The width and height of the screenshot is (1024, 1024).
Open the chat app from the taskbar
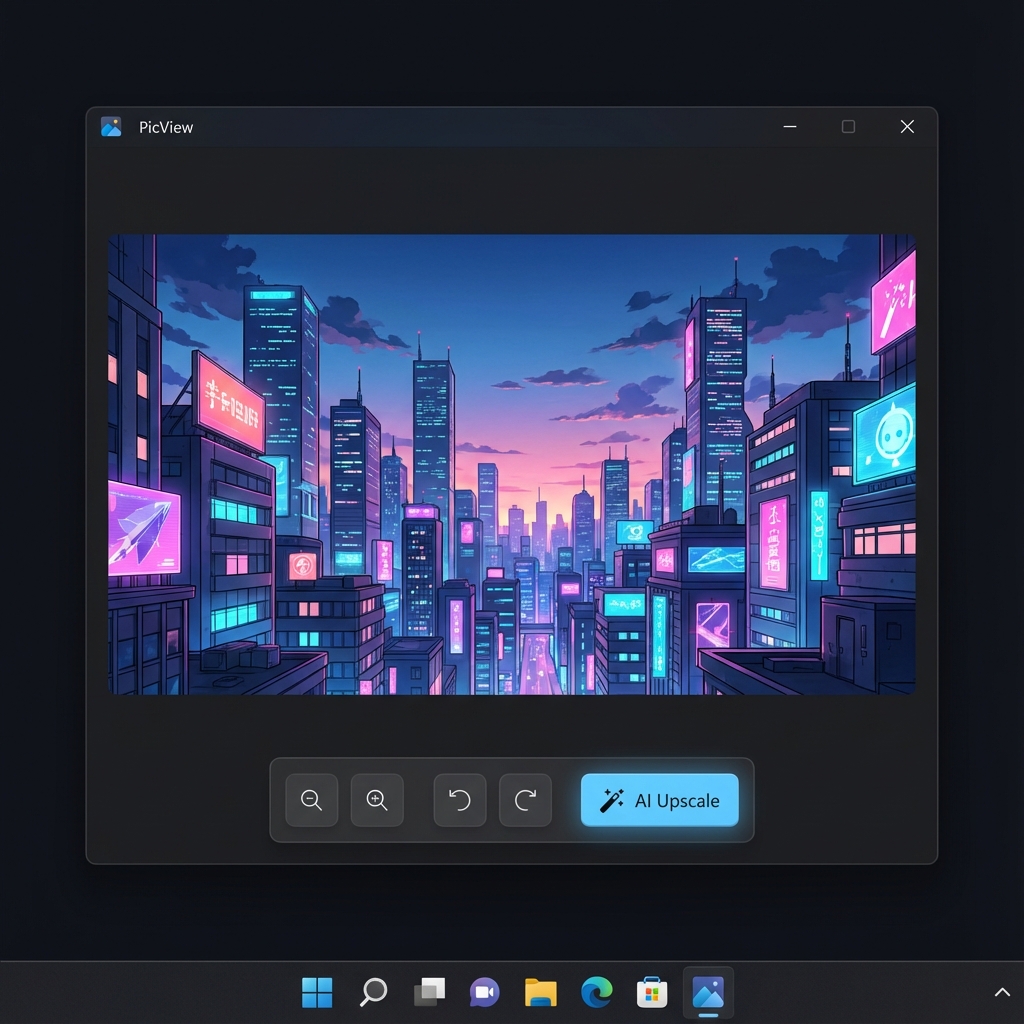(484, 992)
